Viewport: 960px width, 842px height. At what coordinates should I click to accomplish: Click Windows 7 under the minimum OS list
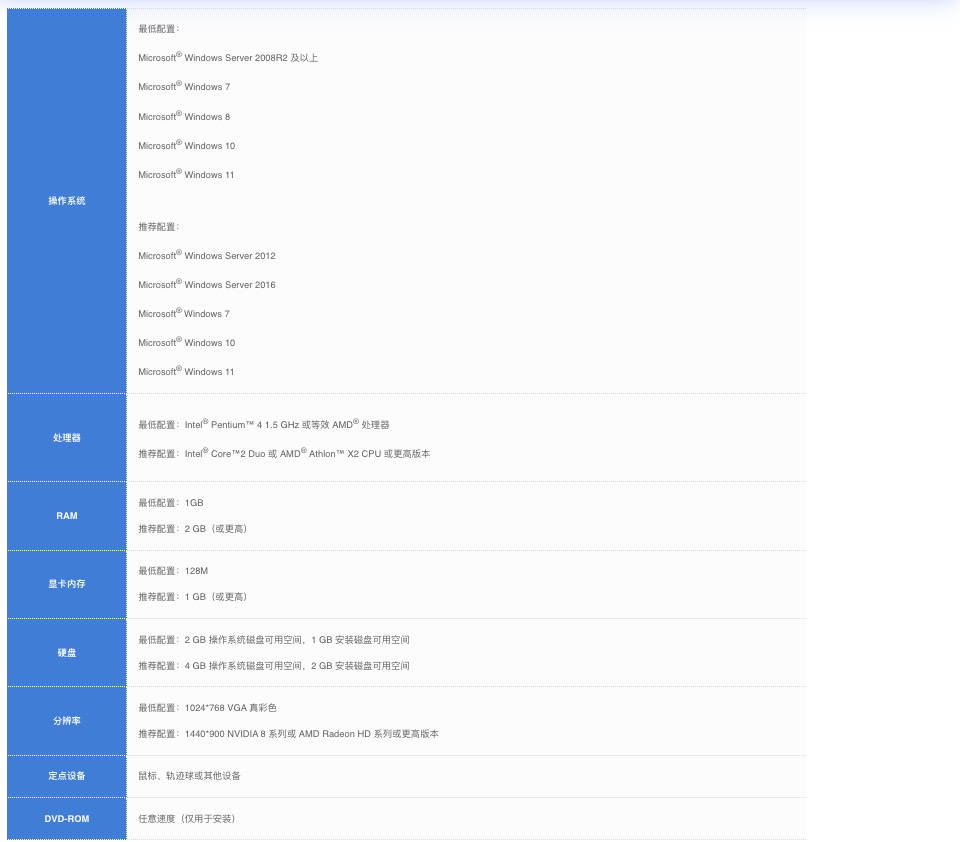coord(184,86)
